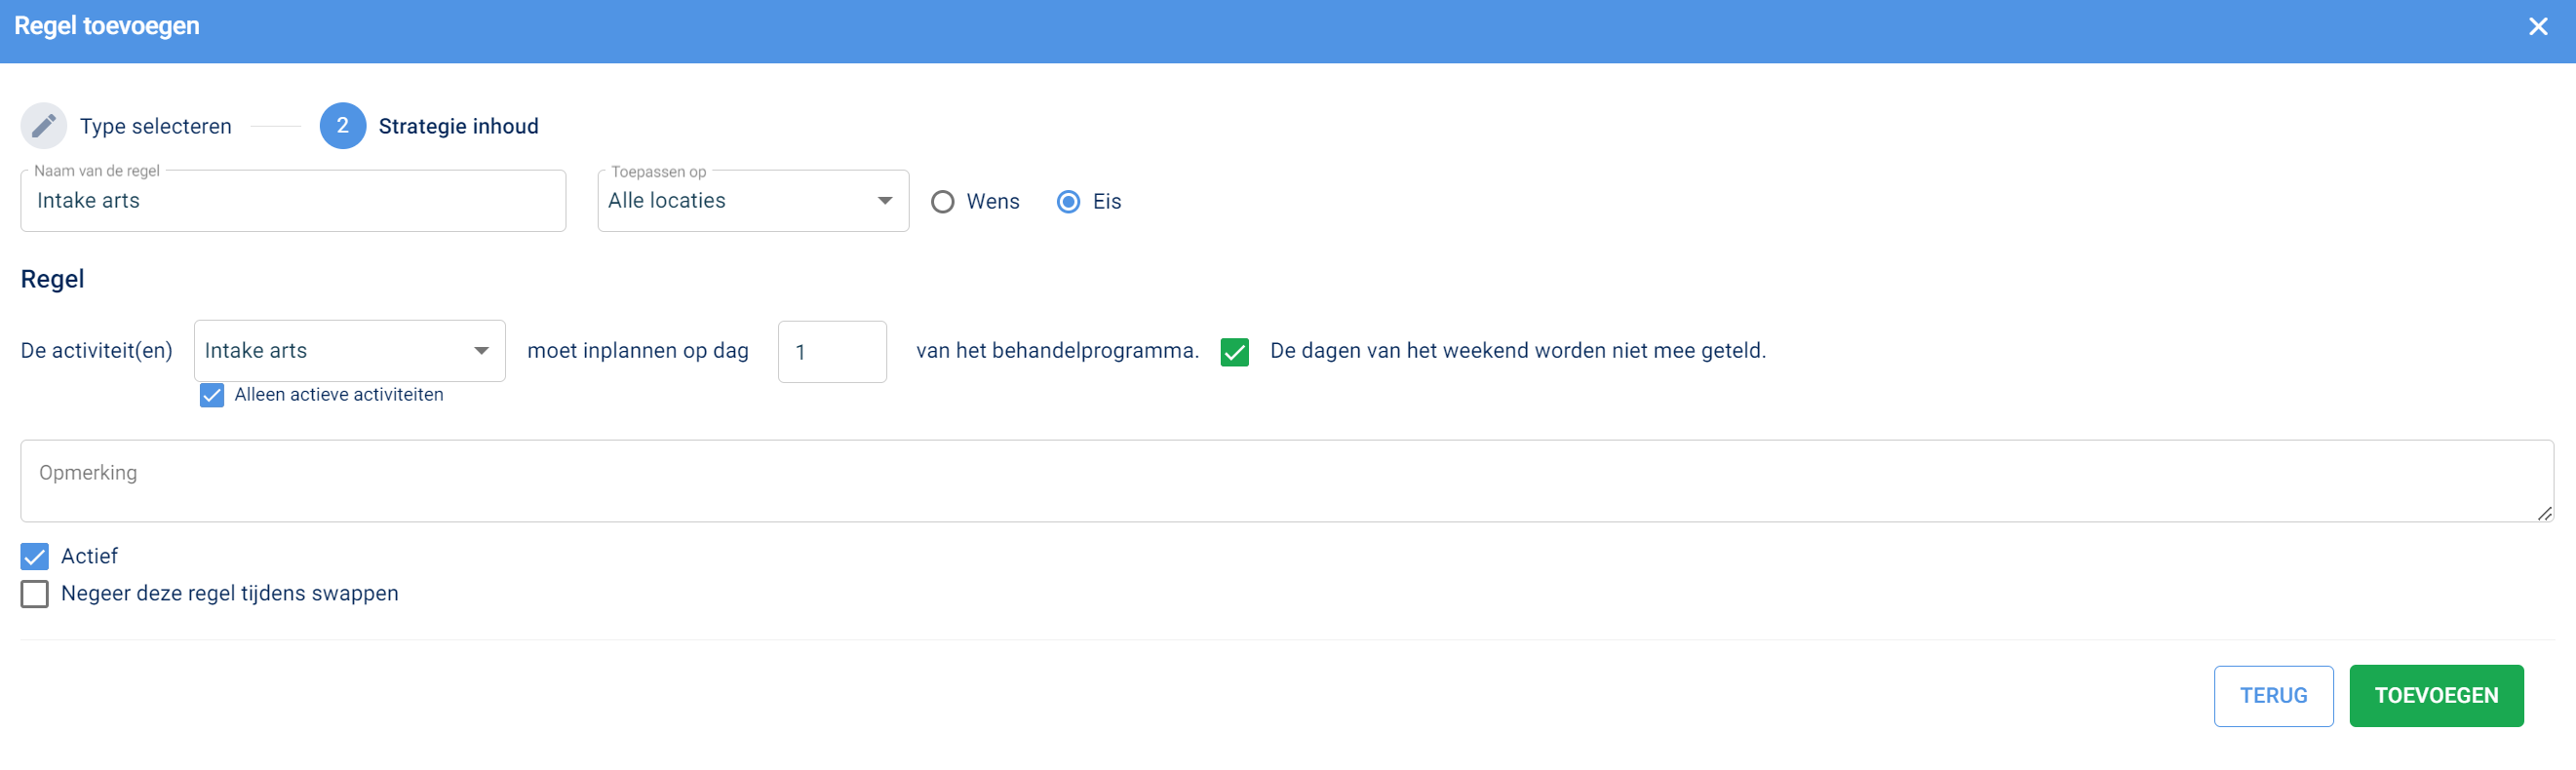Click the 'Regel' section heading

pos(53,279)
